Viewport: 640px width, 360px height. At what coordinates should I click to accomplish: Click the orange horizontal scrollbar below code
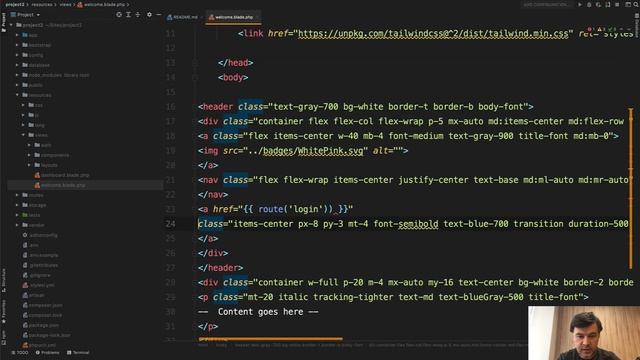pos(270,339)
